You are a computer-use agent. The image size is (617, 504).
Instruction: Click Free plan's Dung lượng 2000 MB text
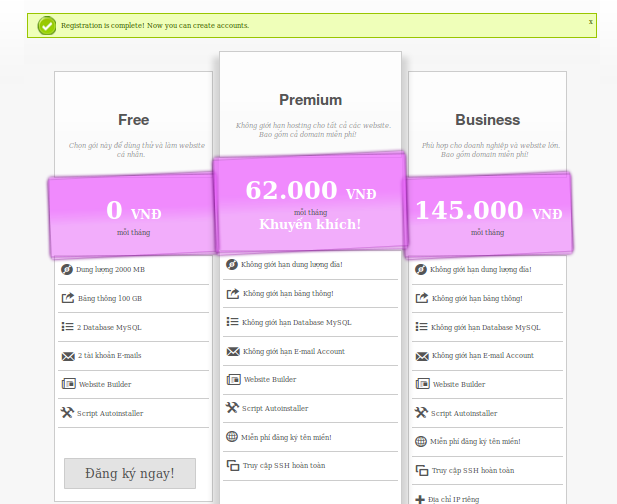tap(111, 270)
